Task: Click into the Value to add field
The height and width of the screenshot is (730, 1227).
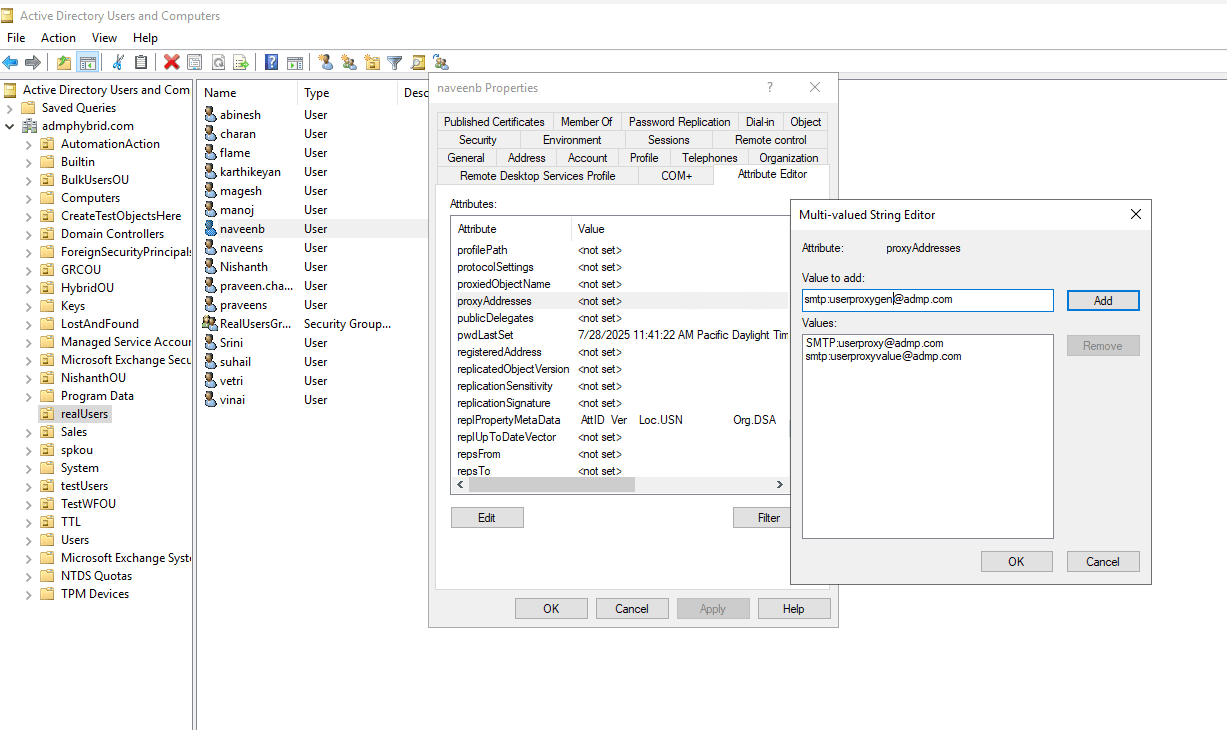Action: (x=927, y=300)
